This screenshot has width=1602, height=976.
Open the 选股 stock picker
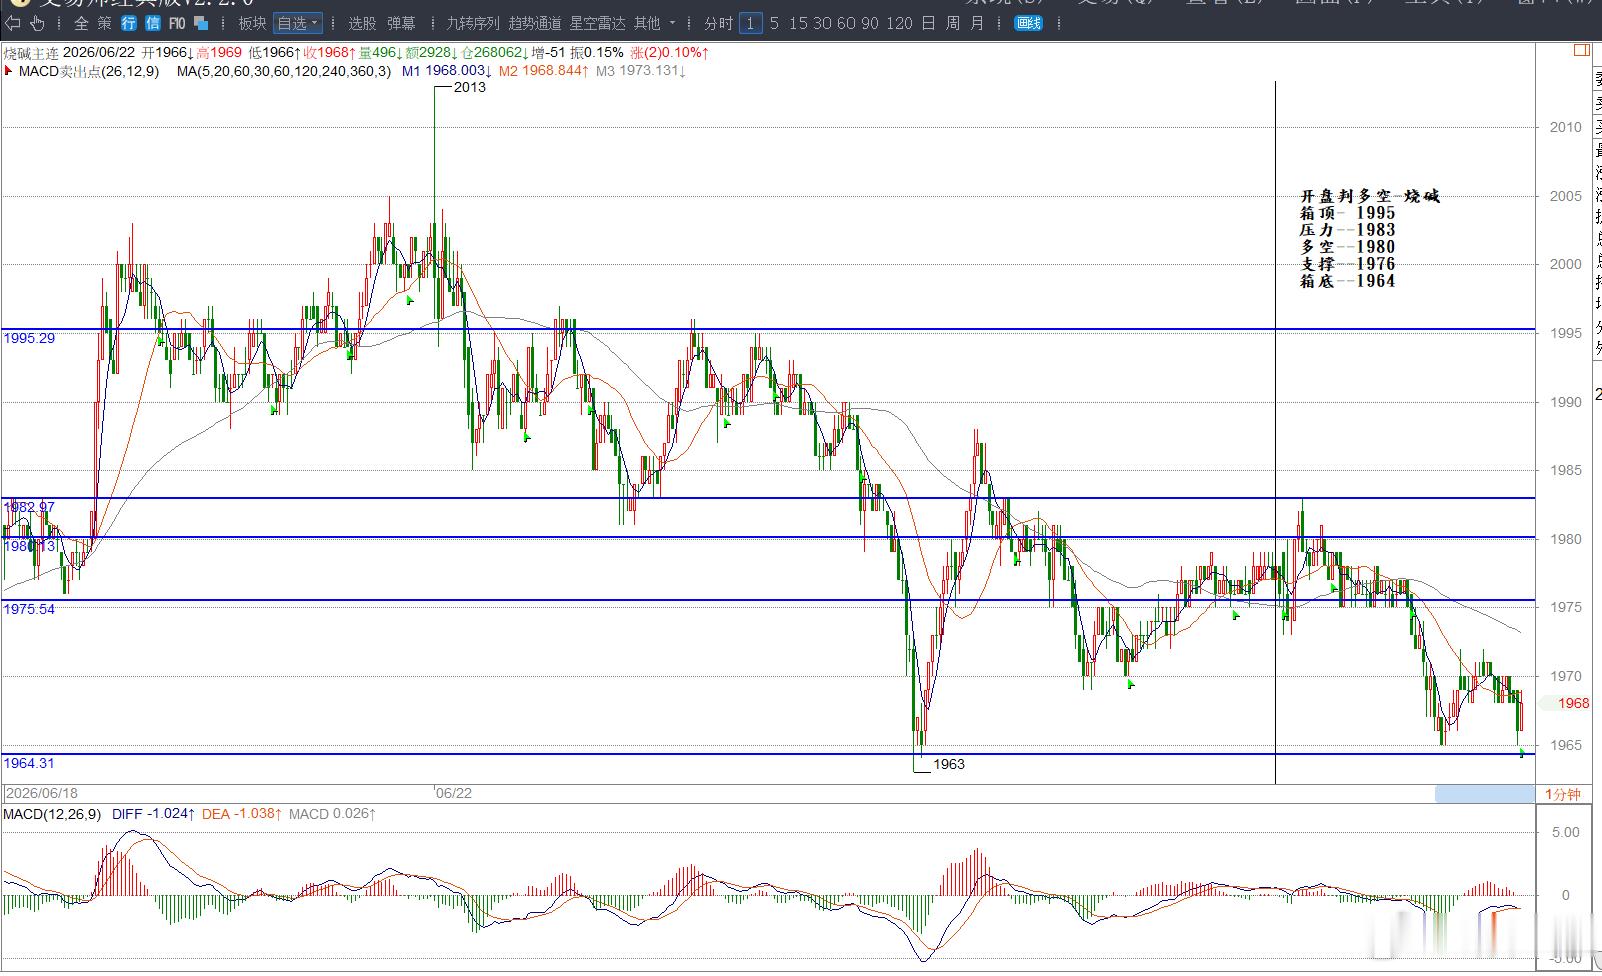point(362,23)
